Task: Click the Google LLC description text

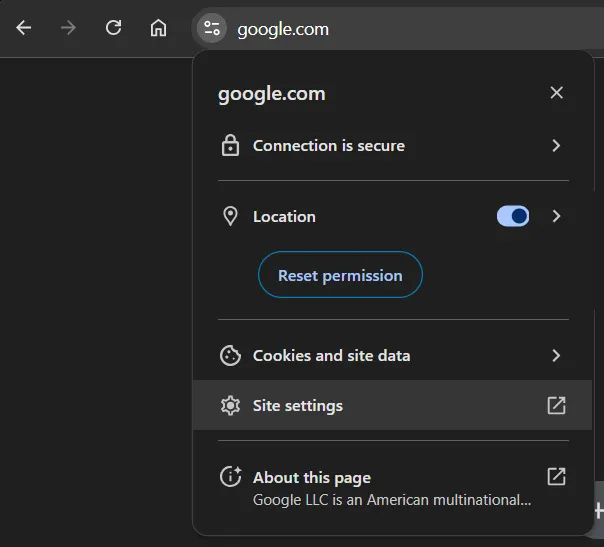Action: pos(392,500)
